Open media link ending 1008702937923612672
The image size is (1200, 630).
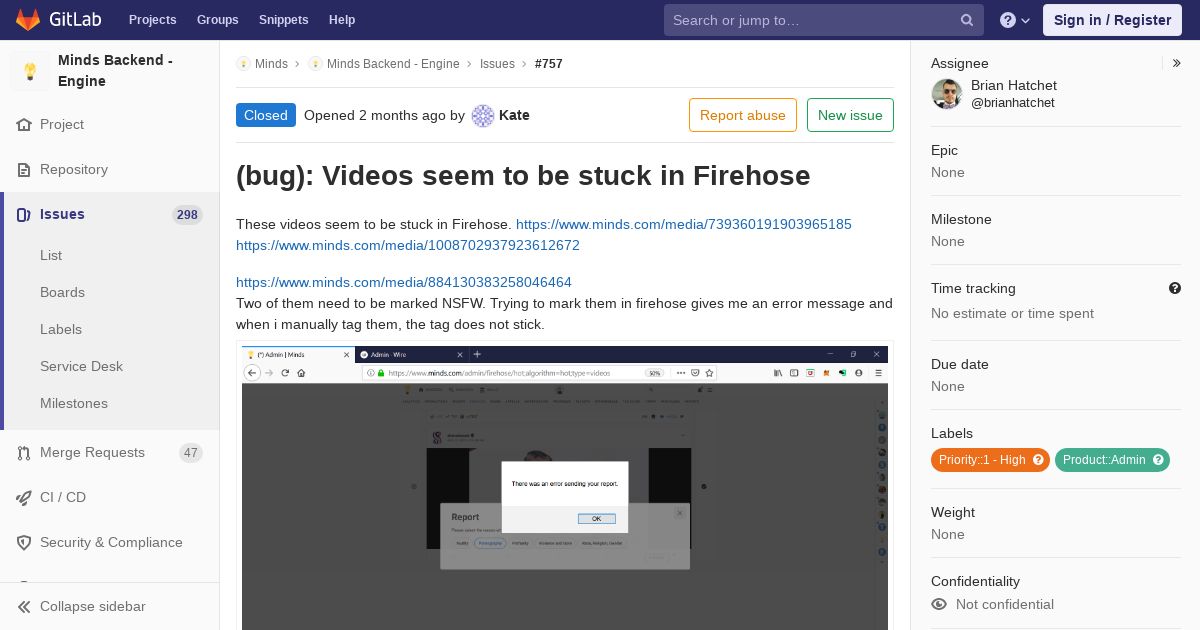pyautogui.click(x=408, y=246)
